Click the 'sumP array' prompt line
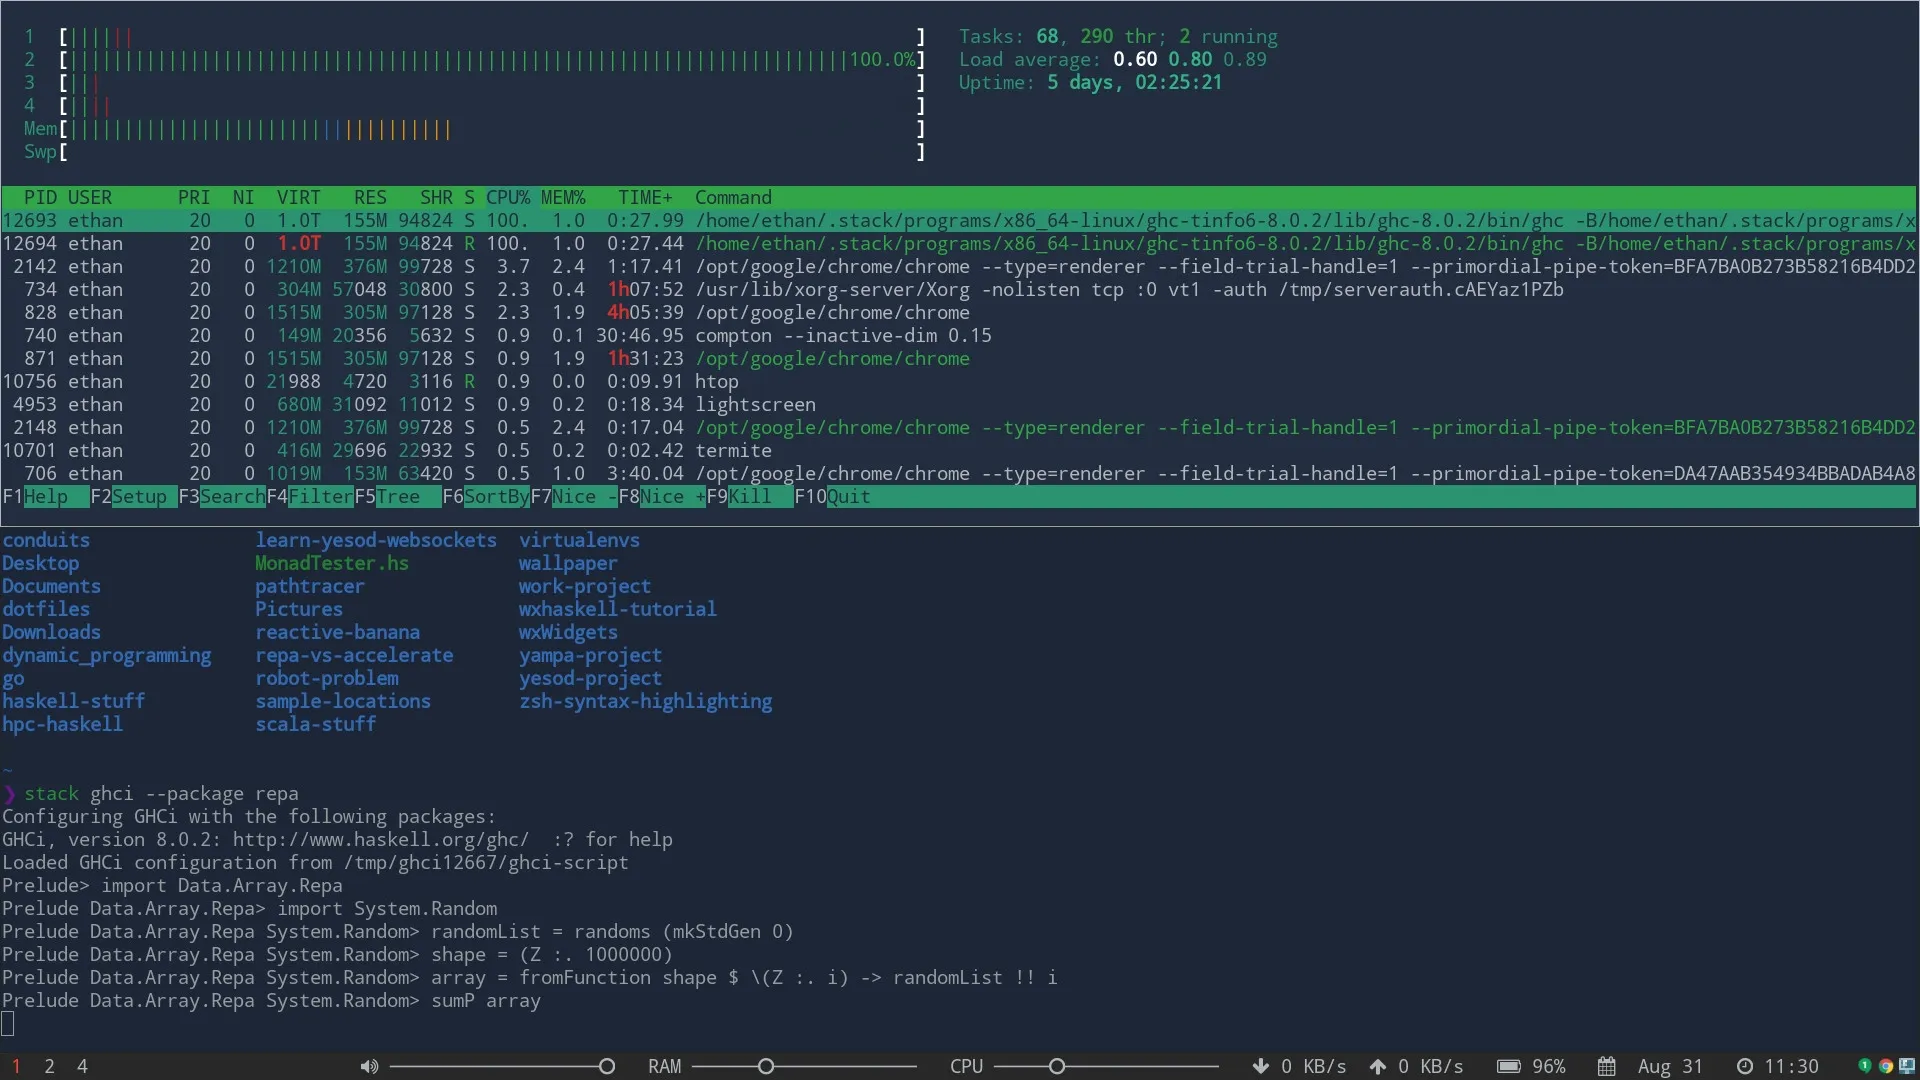The width and height of the screenshot is (1920, 1080). click(271, 1000)
